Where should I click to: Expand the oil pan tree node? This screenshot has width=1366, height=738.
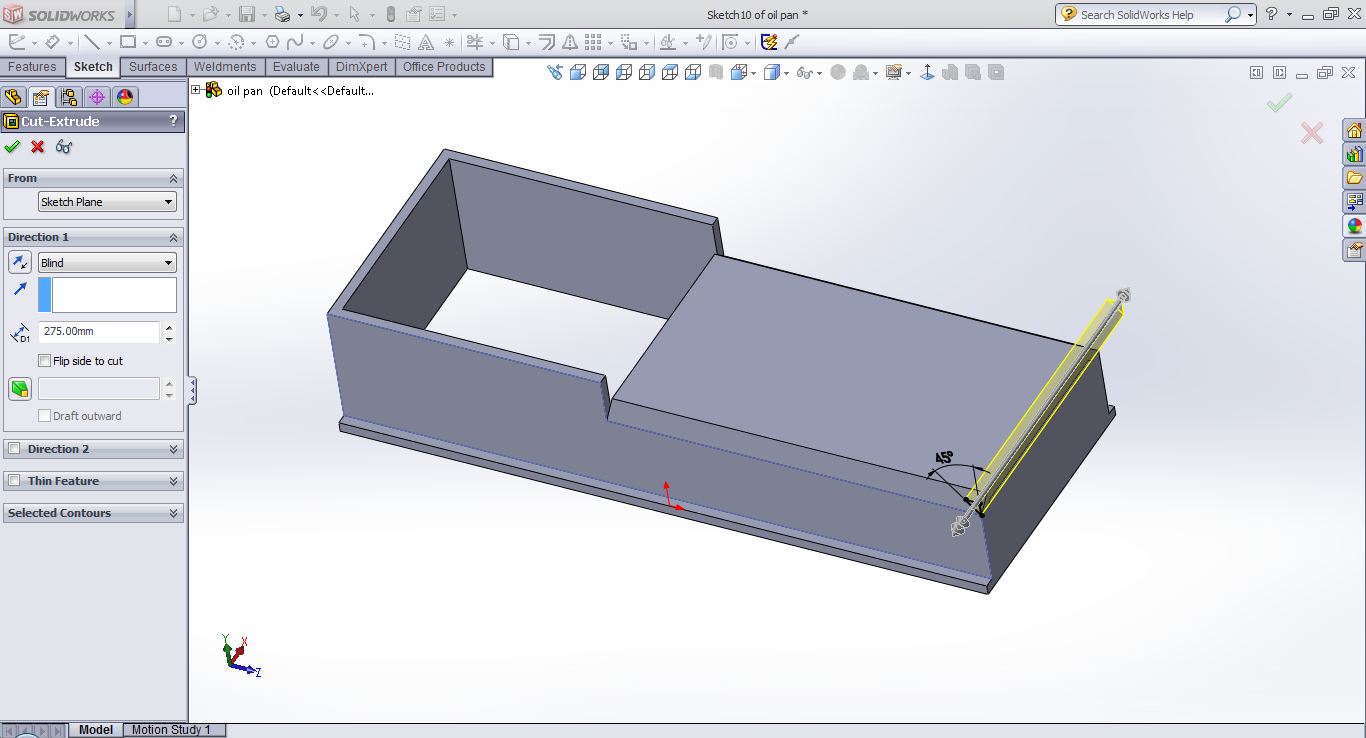[x=196, y=90]
